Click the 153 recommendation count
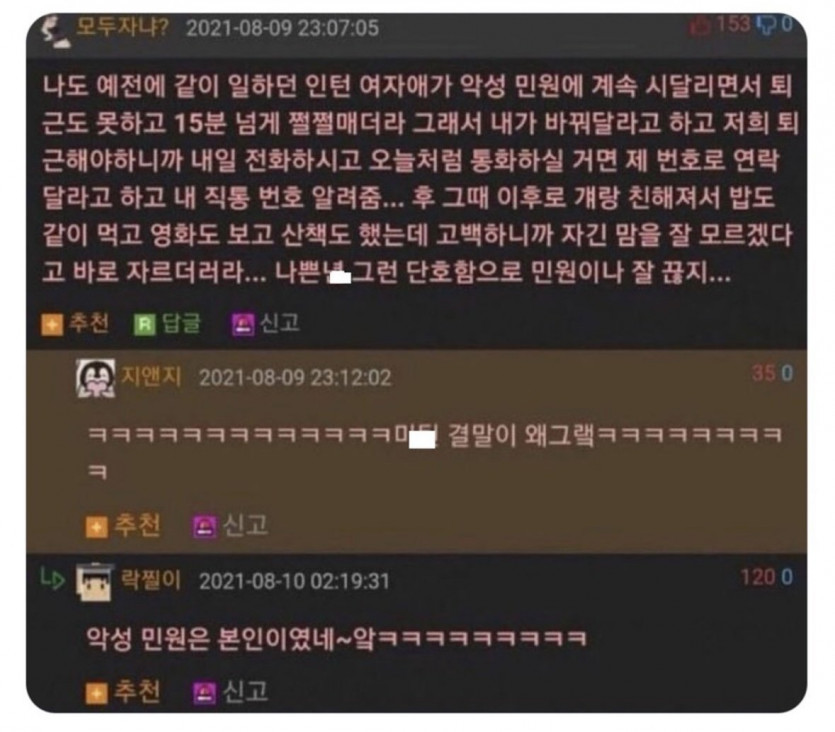Viewport: 835px width, 732px height. 734,24
